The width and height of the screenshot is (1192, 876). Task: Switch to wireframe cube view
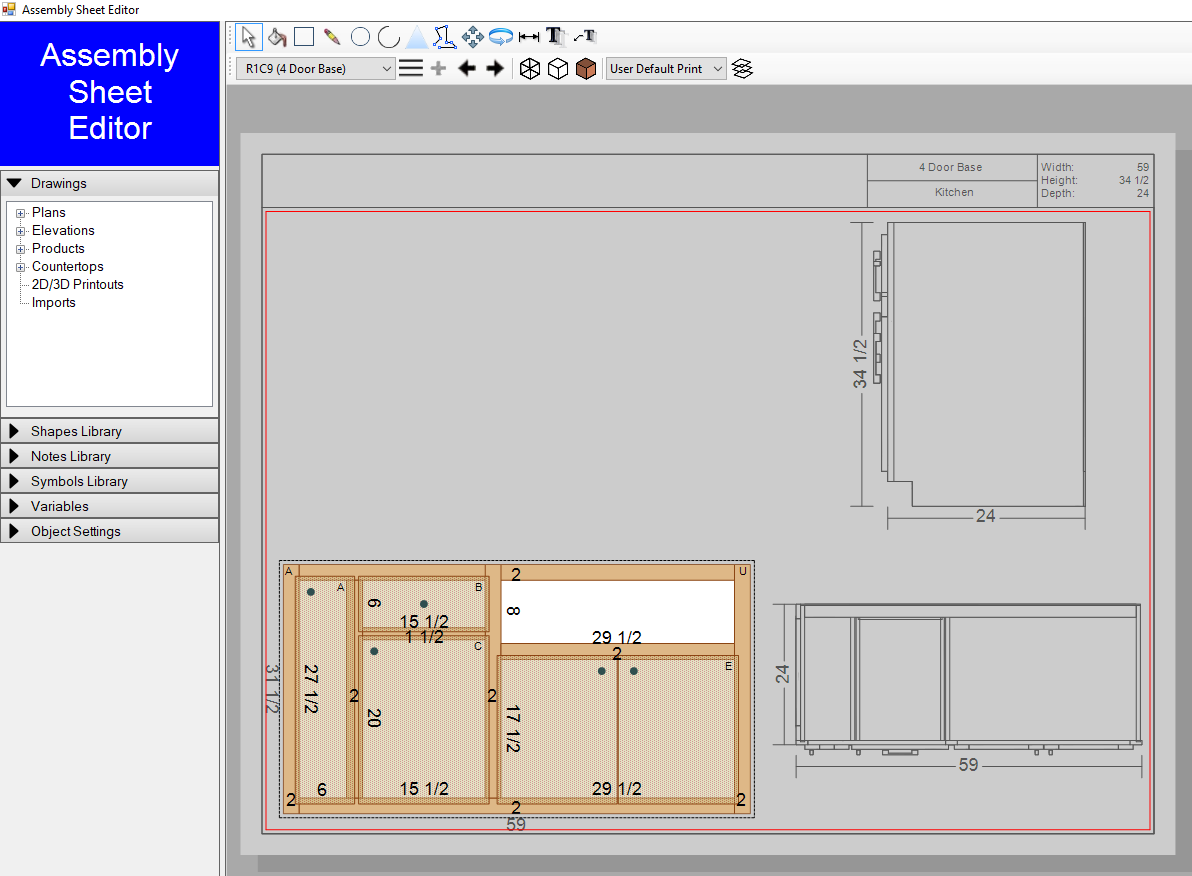click(530, 69)
